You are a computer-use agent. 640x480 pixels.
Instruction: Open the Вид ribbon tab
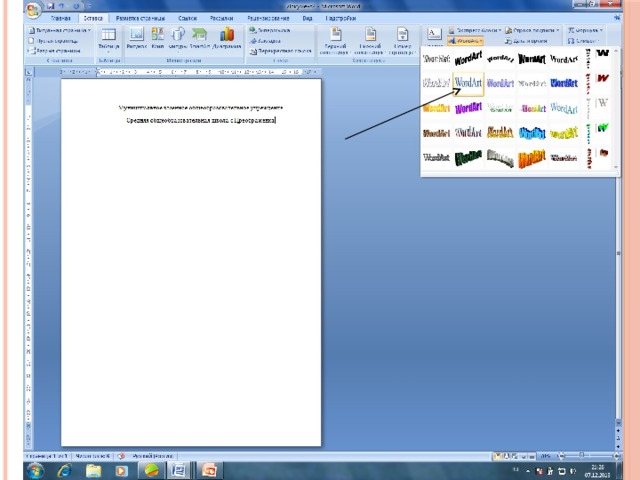[x=307, y=18]
